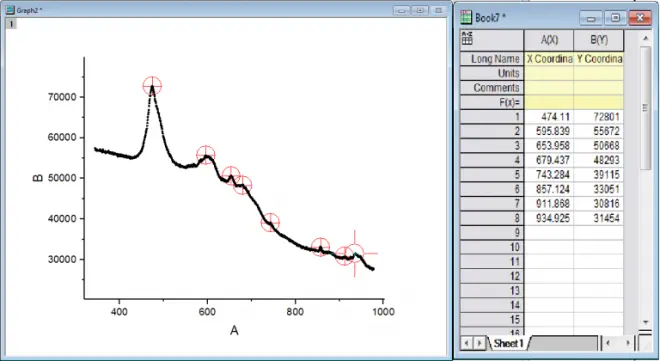Image resolution: width=660 pixels, height=361 pixels.
Task: Open the Sheet1 tab
Action: pyautogui.click(x=508, y=343)
